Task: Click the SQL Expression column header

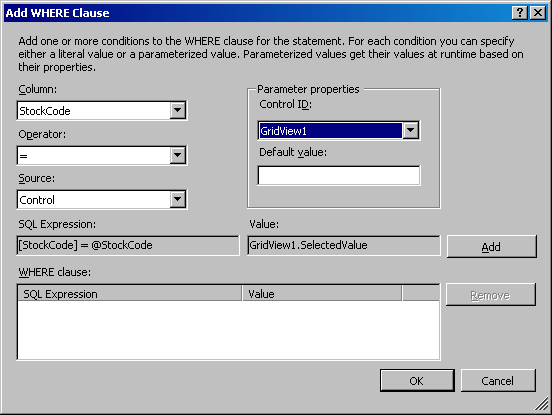Action: pos(130,294)
